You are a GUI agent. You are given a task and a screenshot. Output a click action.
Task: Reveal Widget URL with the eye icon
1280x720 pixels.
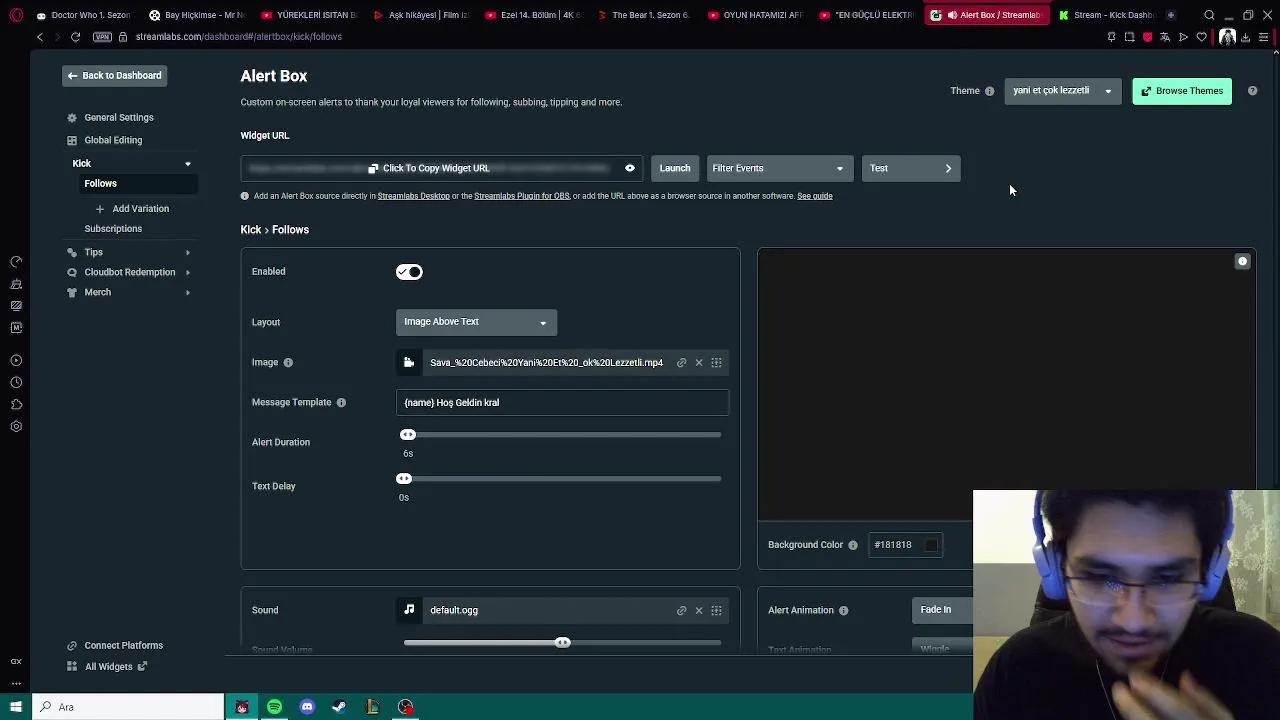630,168
